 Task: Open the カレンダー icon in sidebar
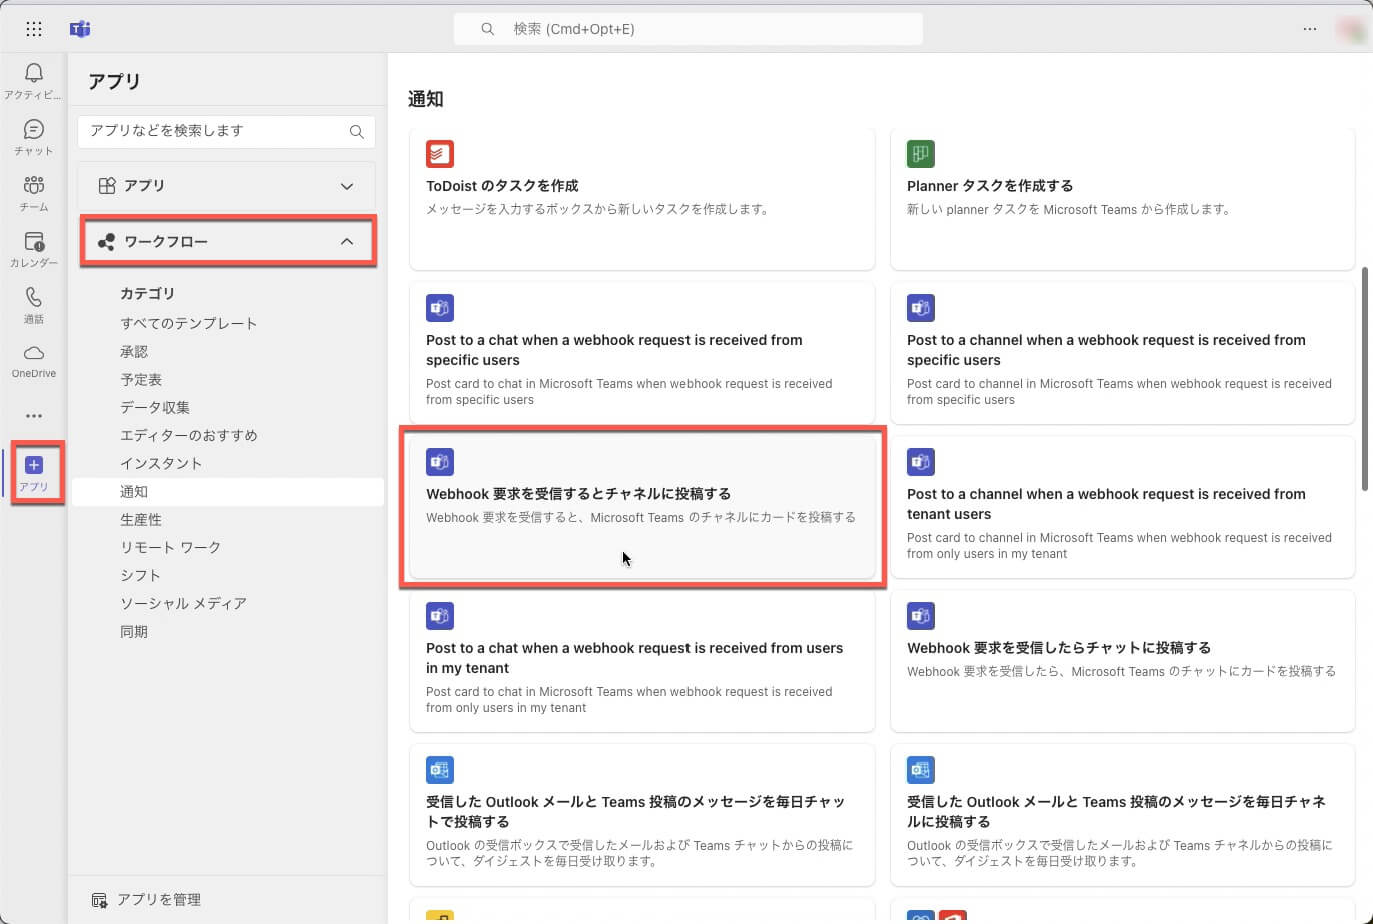click(x=34, y=241)
